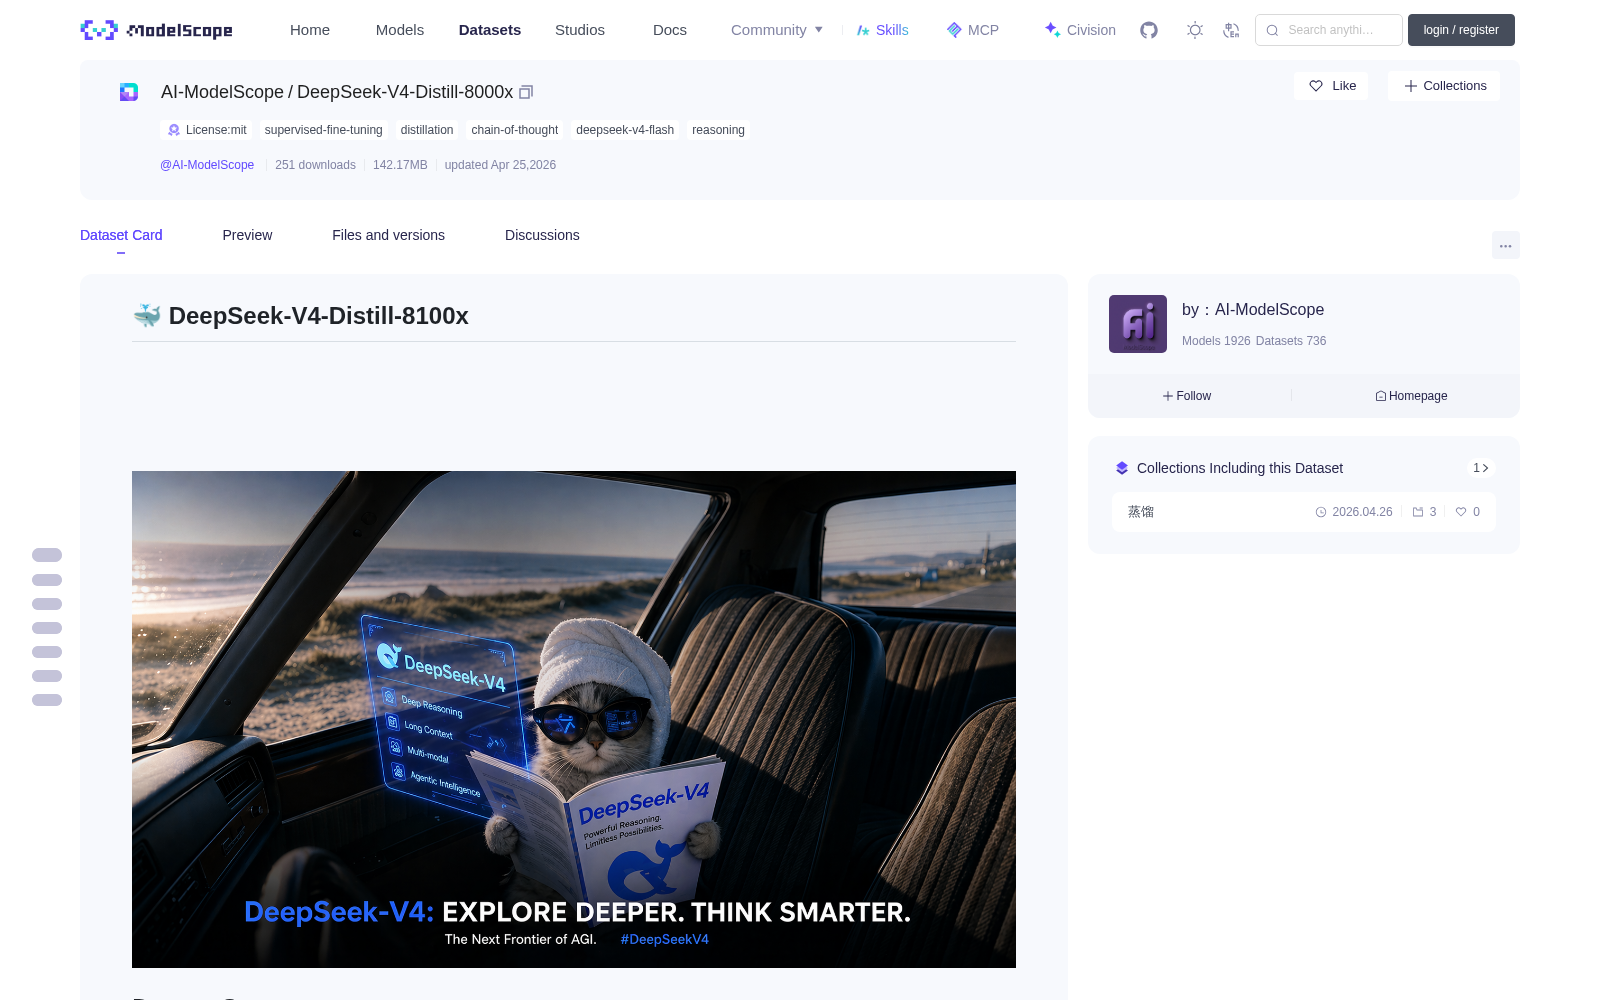The height and width of the screenshot is (1000, 1600).
Task: Click the AI-ModelScope organization avatar
Action: (x=1138, y=324)
